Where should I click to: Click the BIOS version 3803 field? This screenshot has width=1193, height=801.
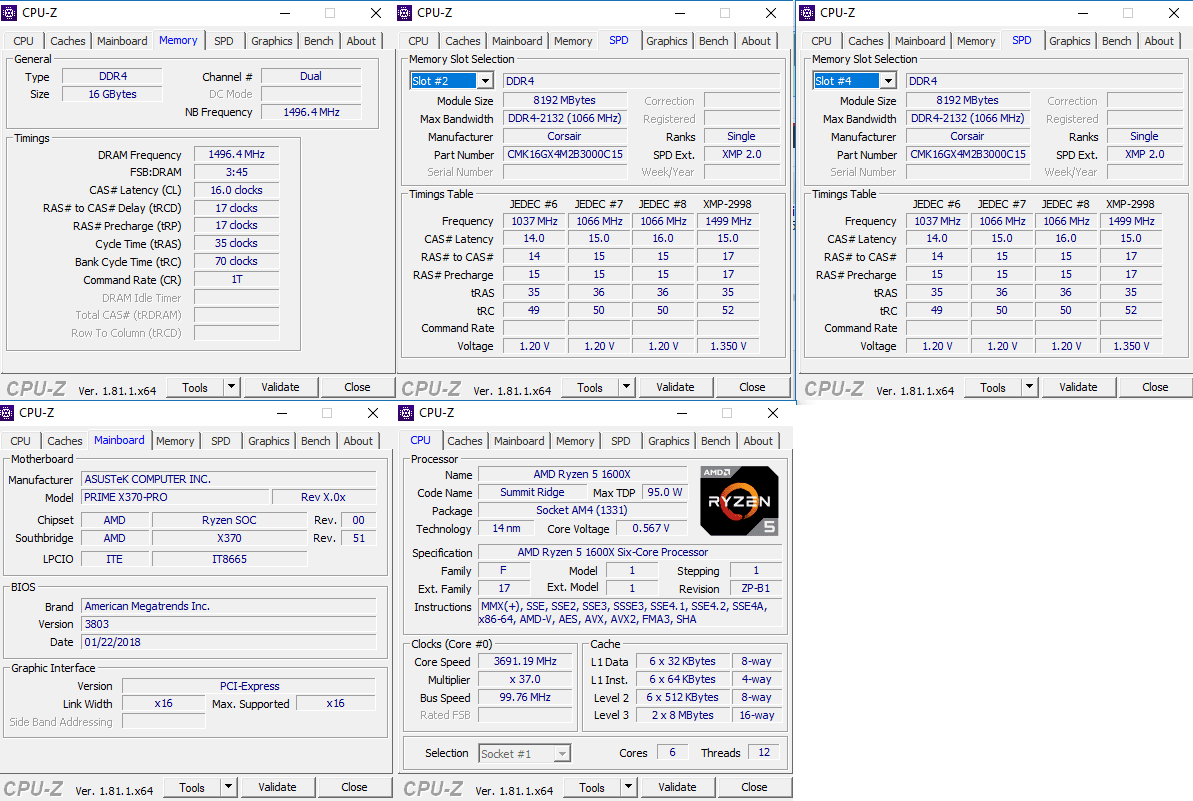[x=229, y=625]
